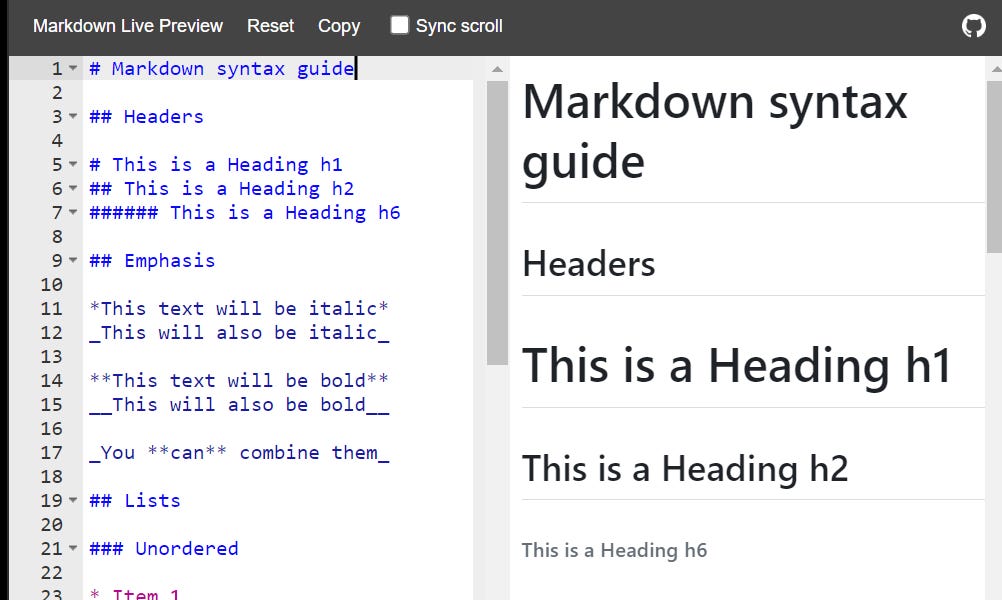Collapse the entire document fold on line 1
This screenshot has width=1002, height=600.
click(70, 68)
